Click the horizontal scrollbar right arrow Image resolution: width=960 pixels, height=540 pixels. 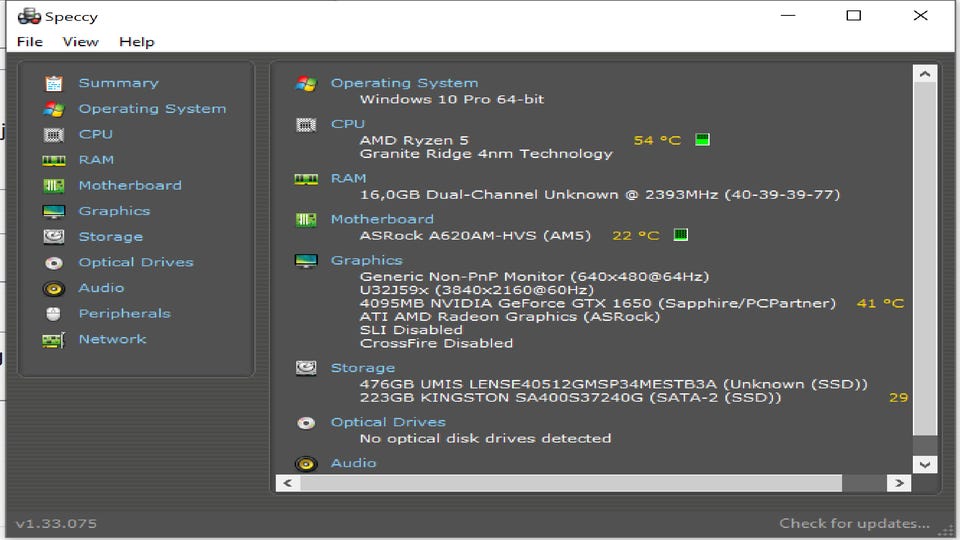pyautogui.click(x=899, y=483)
